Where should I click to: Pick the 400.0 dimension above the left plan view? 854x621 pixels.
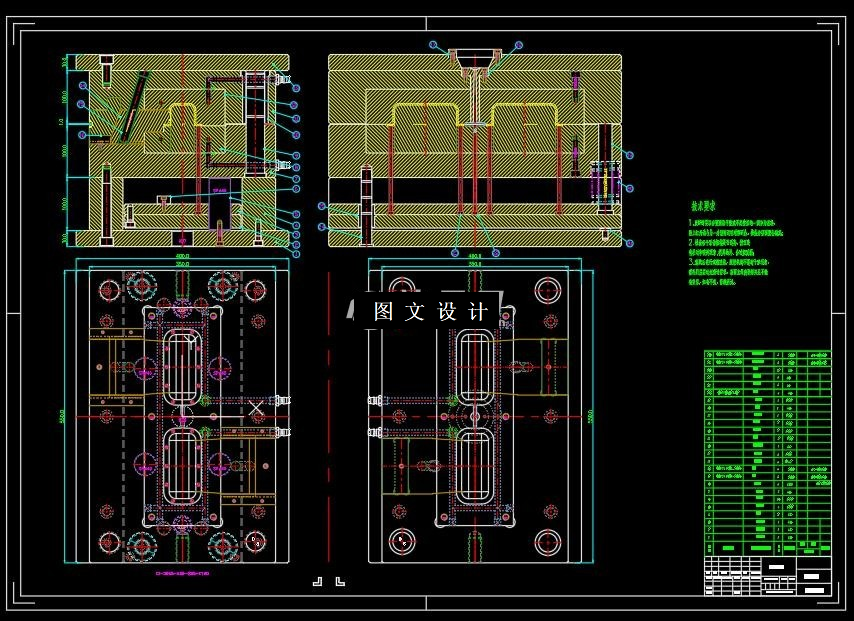[182, 255]
